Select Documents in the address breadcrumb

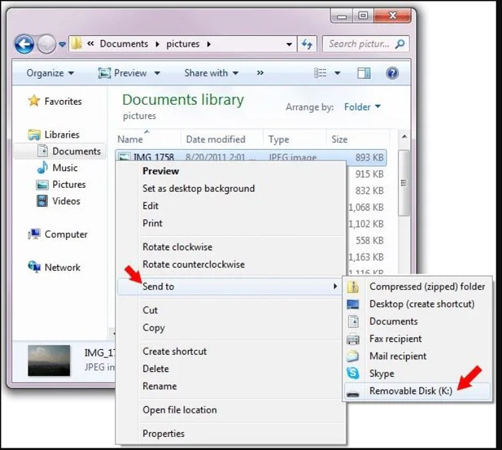coord(124,44)
